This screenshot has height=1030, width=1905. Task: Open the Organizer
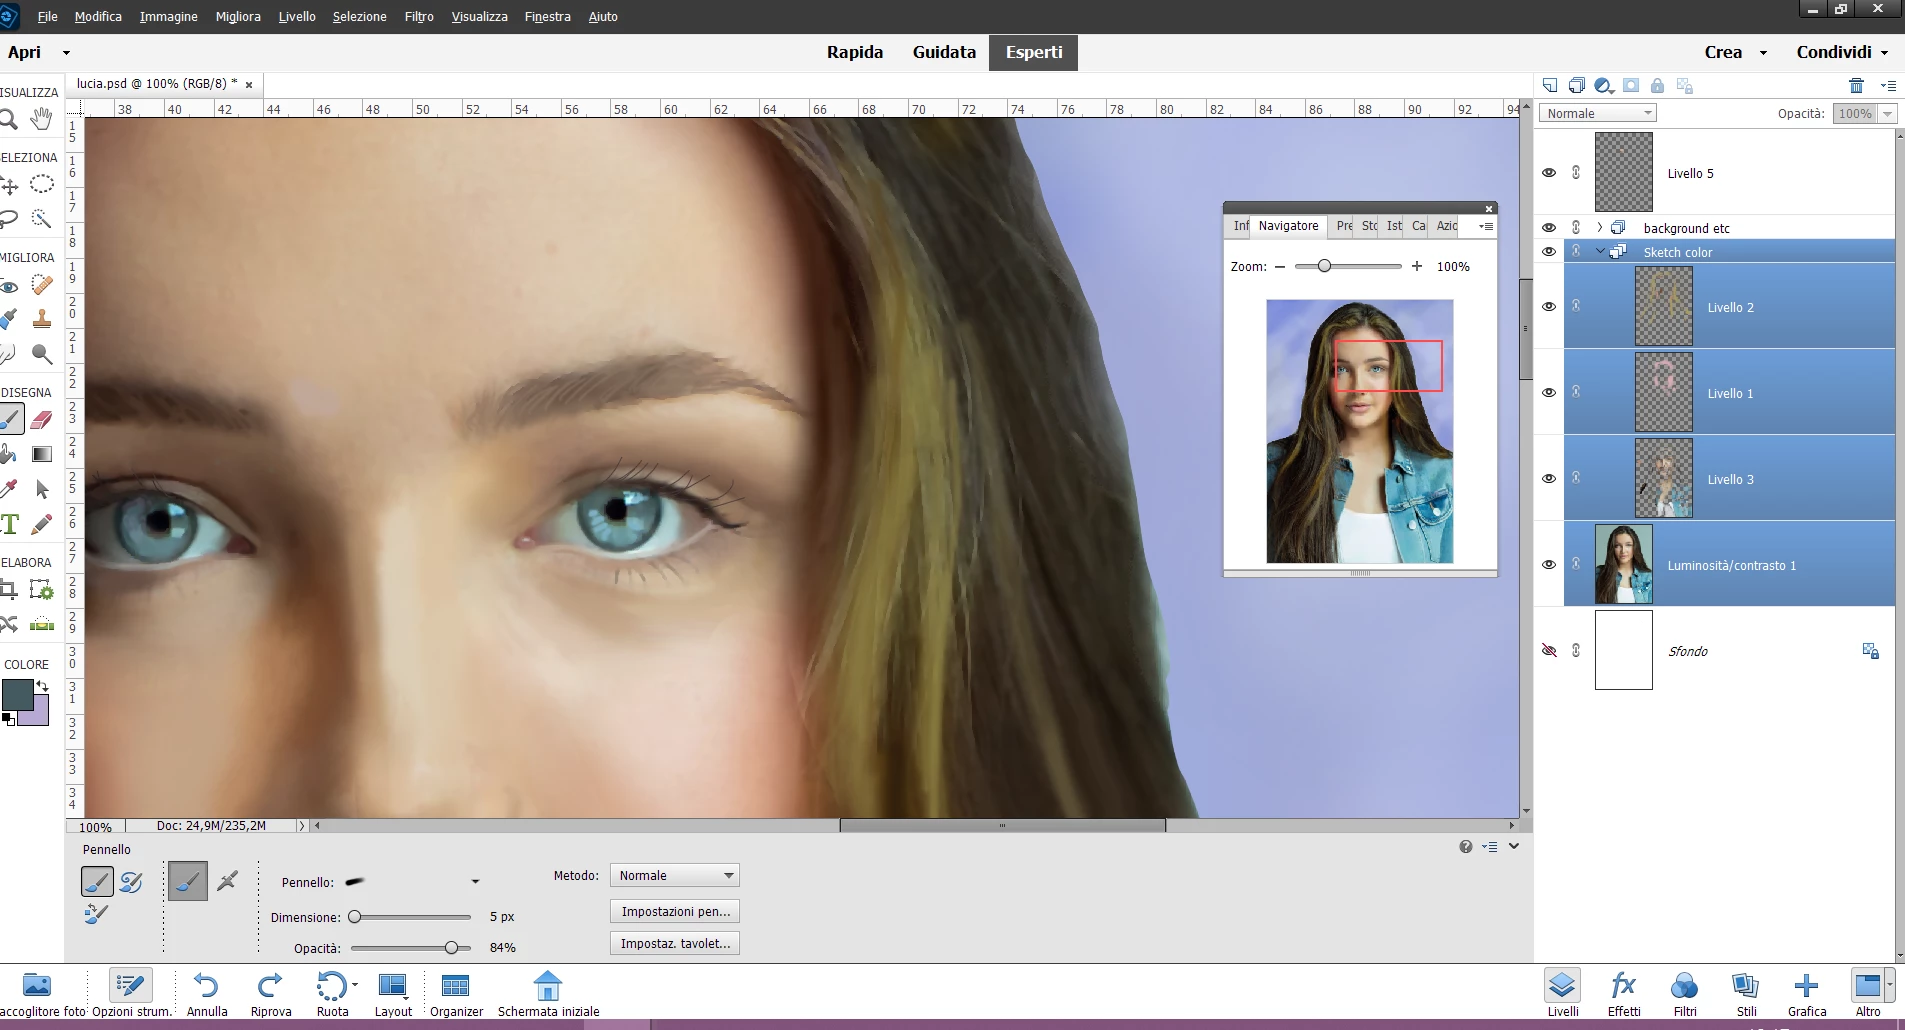pyautogui.click(x=456, y=994)
